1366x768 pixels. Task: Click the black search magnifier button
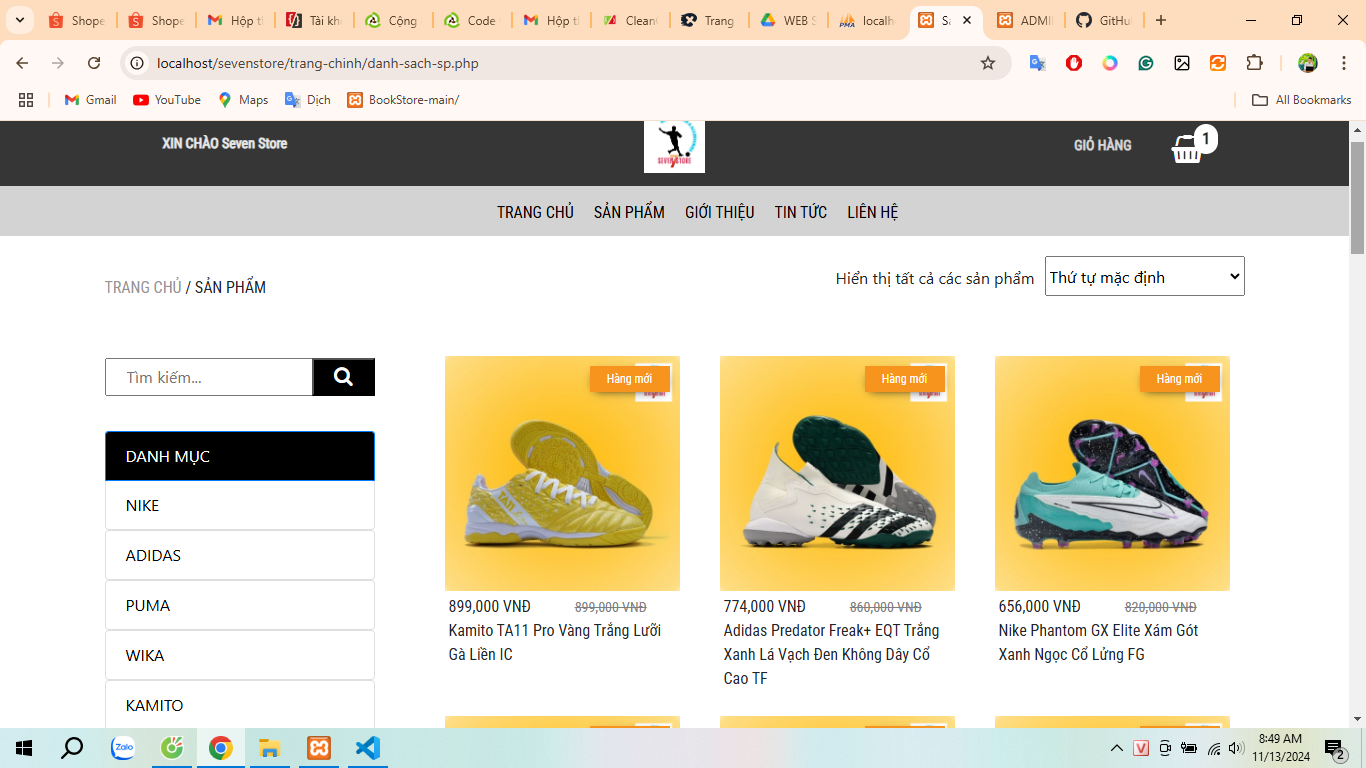344,377
